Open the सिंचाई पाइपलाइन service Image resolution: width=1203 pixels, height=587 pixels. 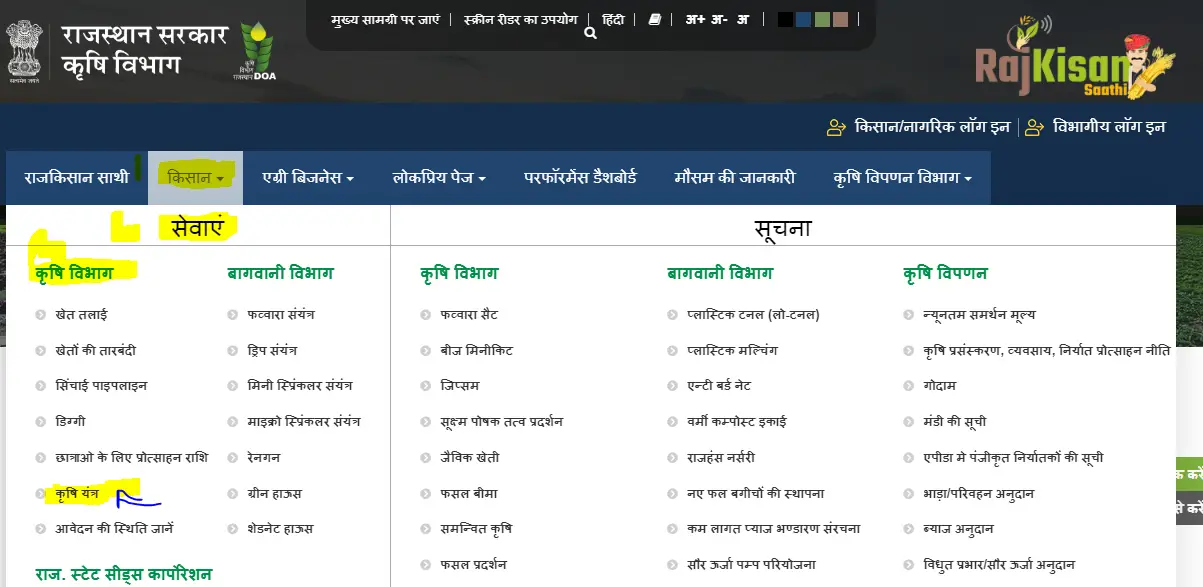[101, 386]
